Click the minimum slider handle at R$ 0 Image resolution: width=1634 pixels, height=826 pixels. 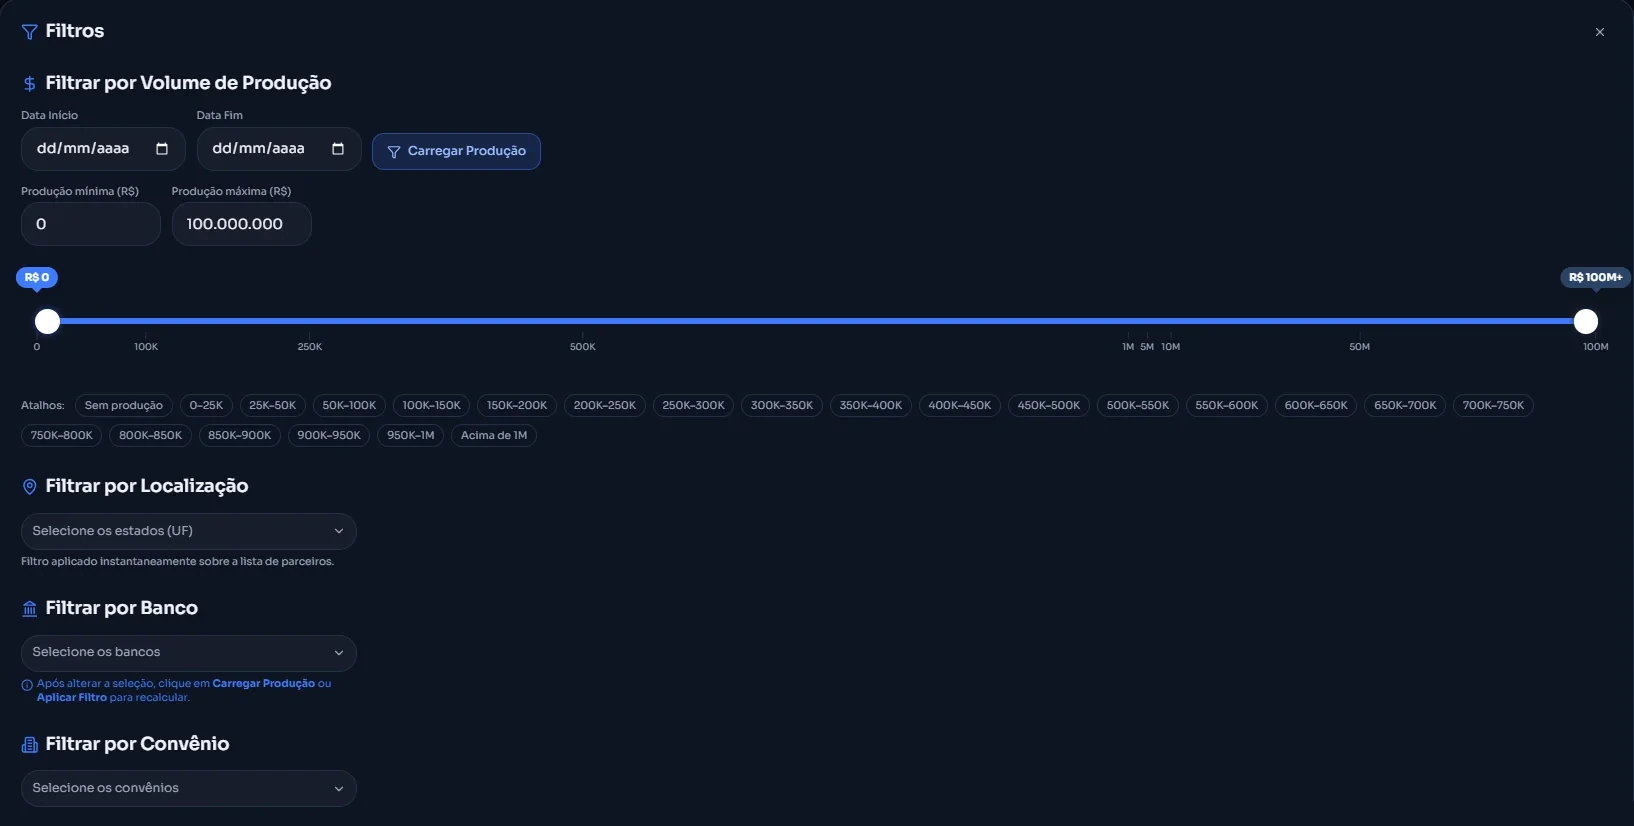tap(47, 321)
